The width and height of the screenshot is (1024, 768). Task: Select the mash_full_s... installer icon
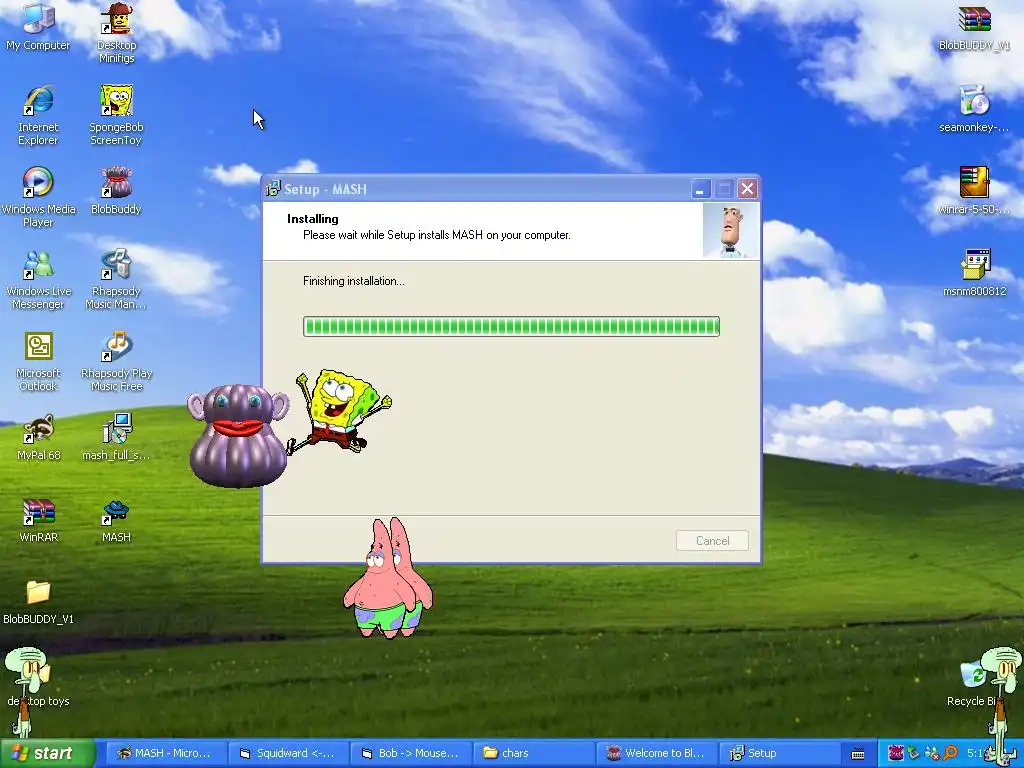point(116,437)
